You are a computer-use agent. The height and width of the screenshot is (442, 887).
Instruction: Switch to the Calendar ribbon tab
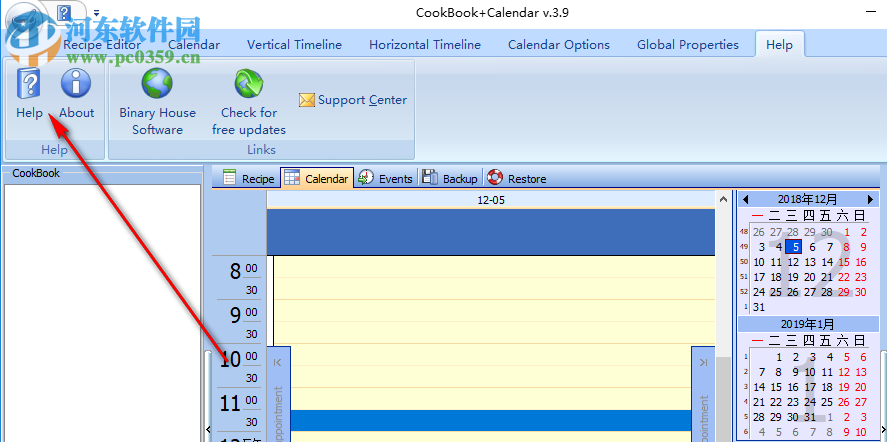pos(194,45)
